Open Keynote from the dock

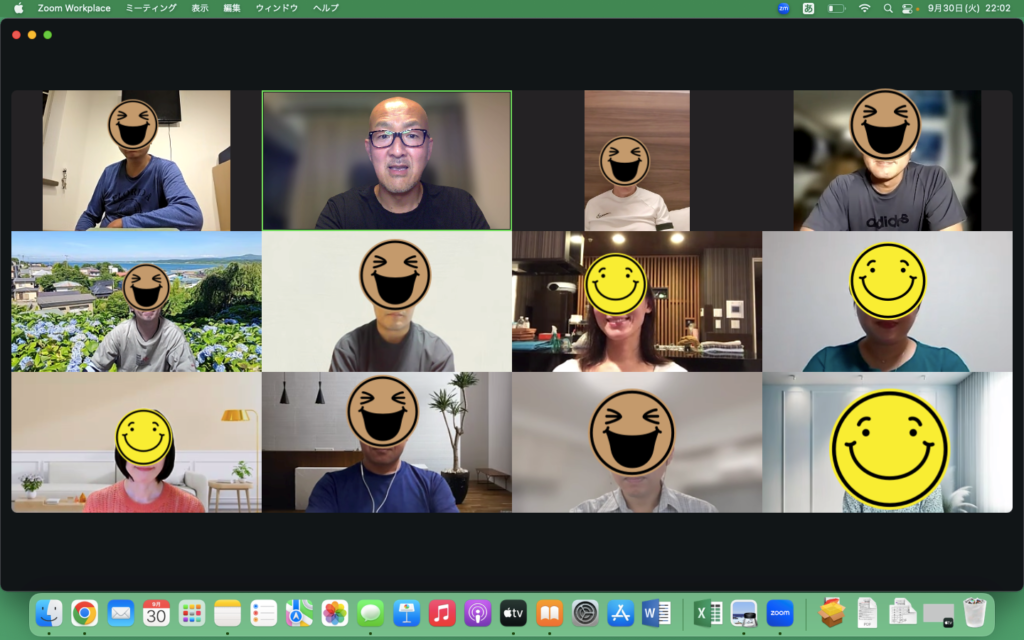click(x=406, y=613)
